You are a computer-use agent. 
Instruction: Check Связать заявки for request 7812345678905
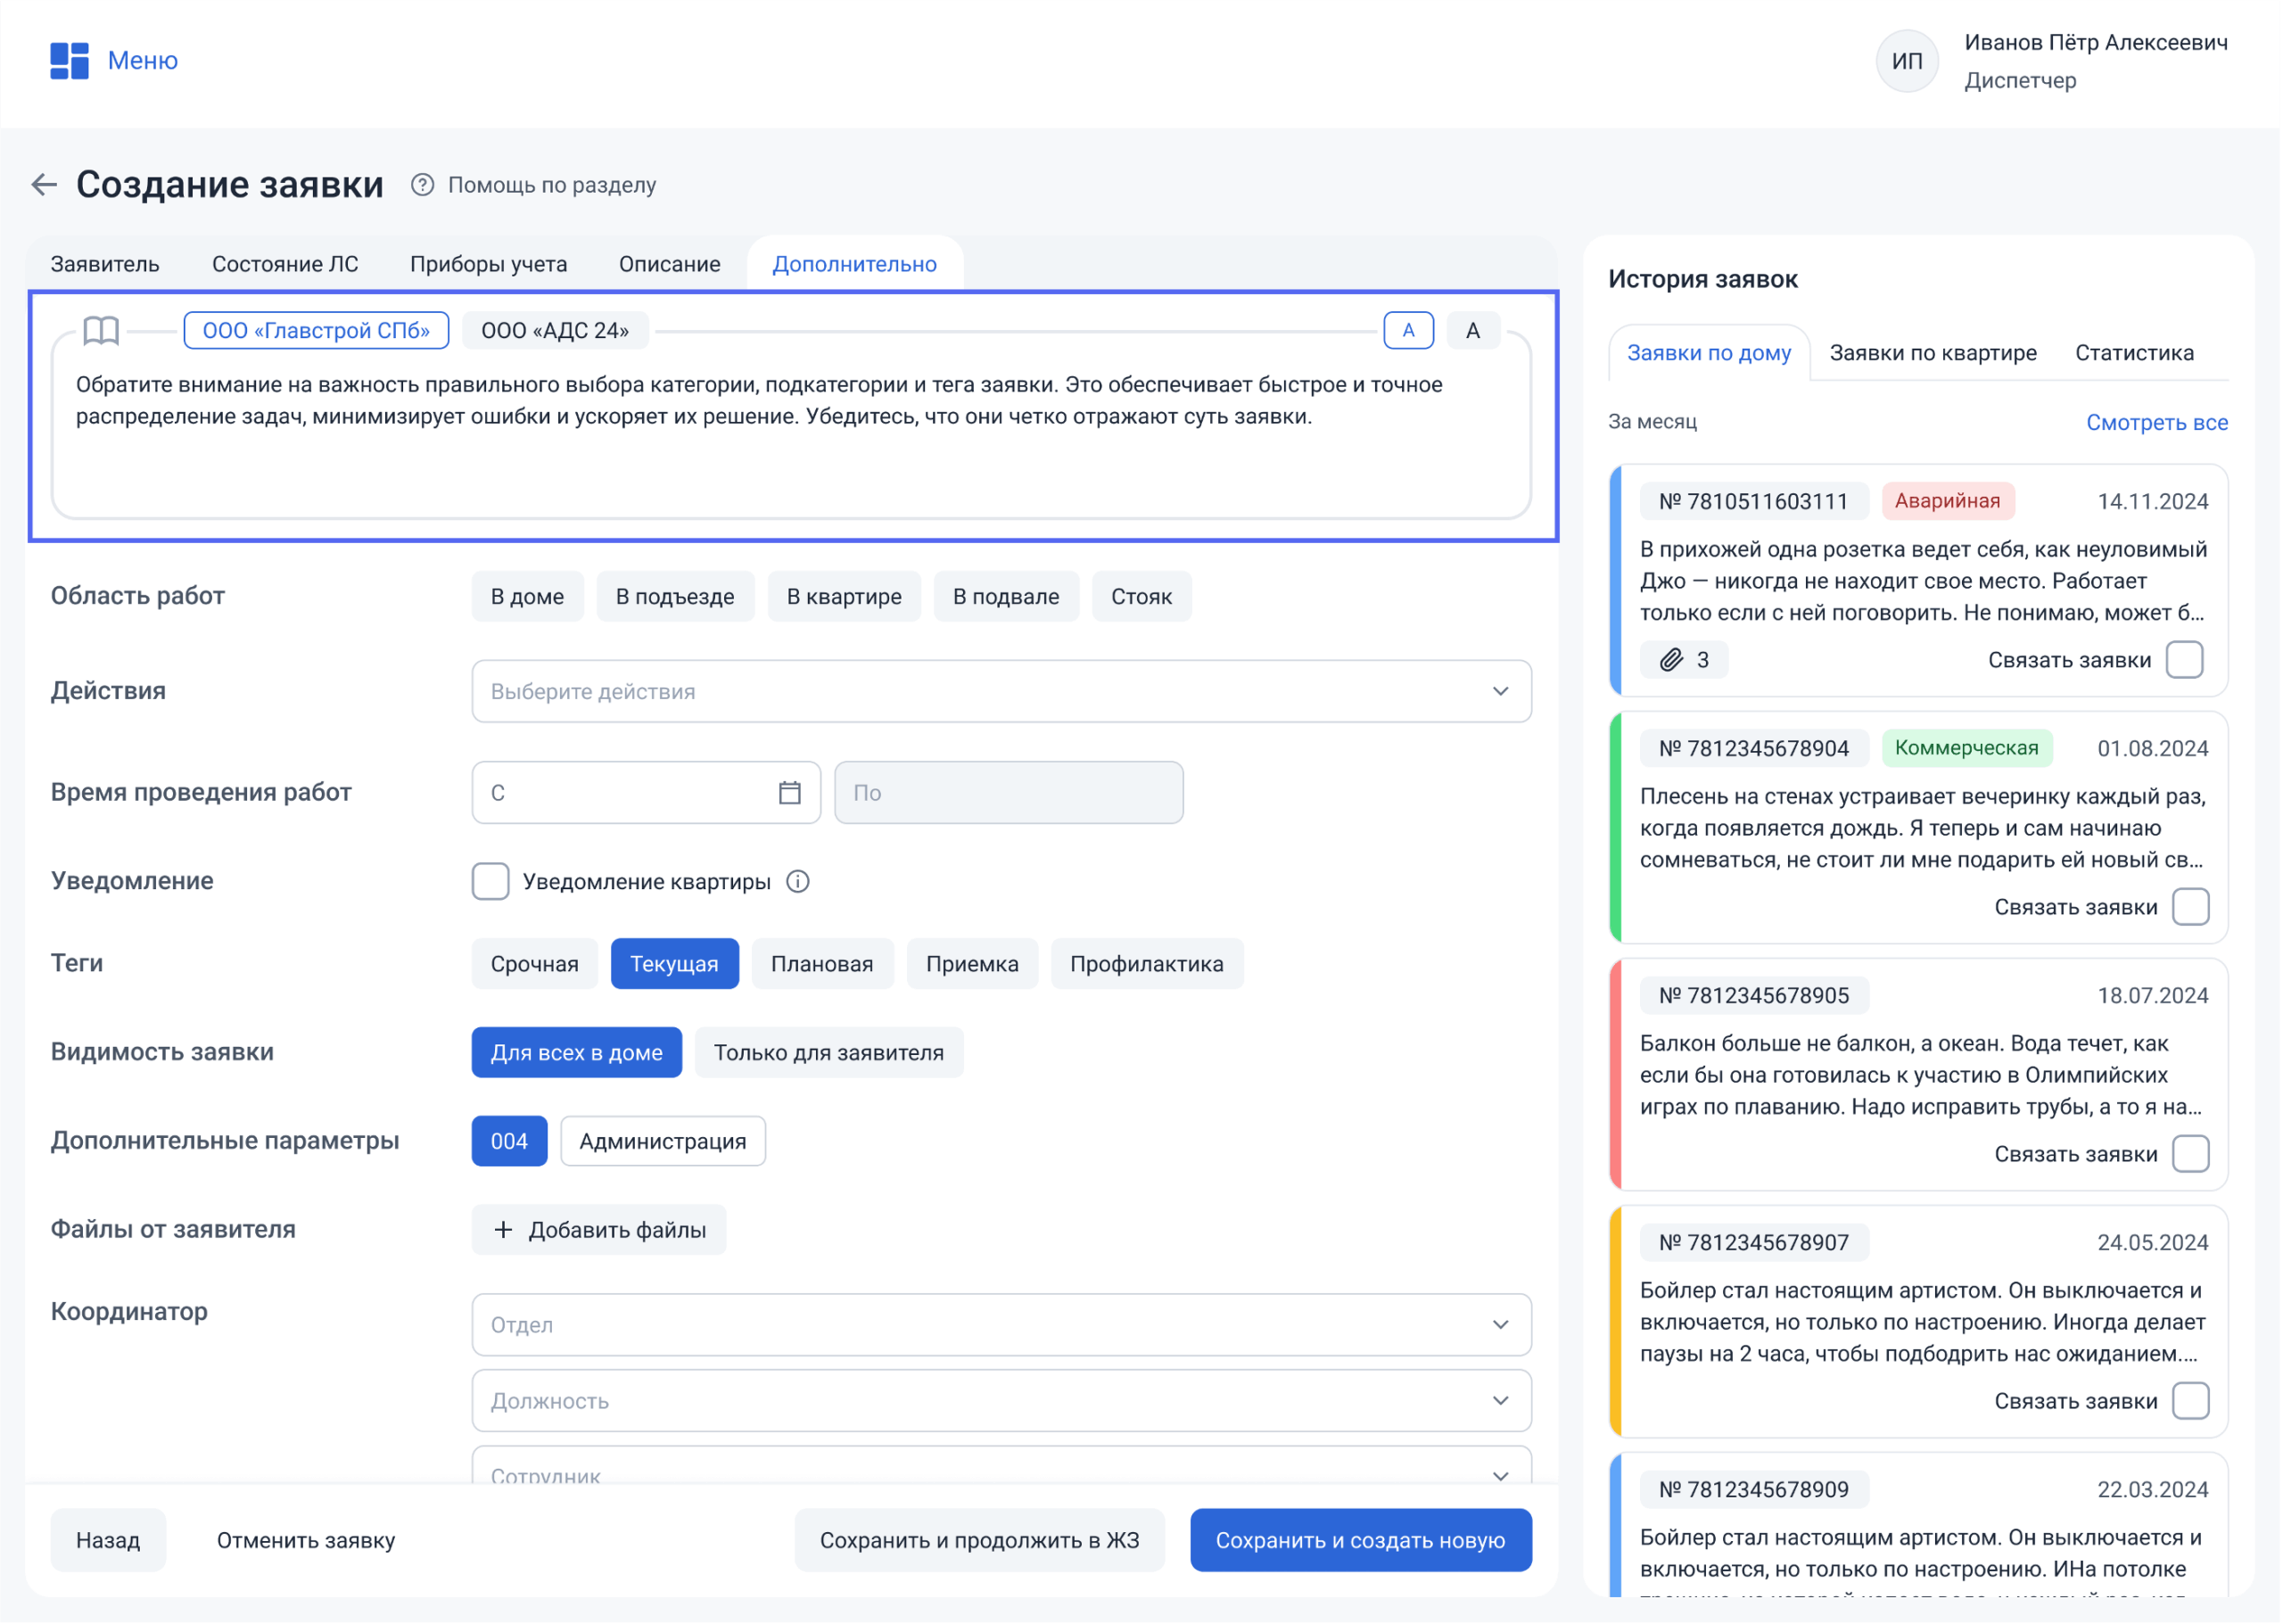pos(2192,1155)
